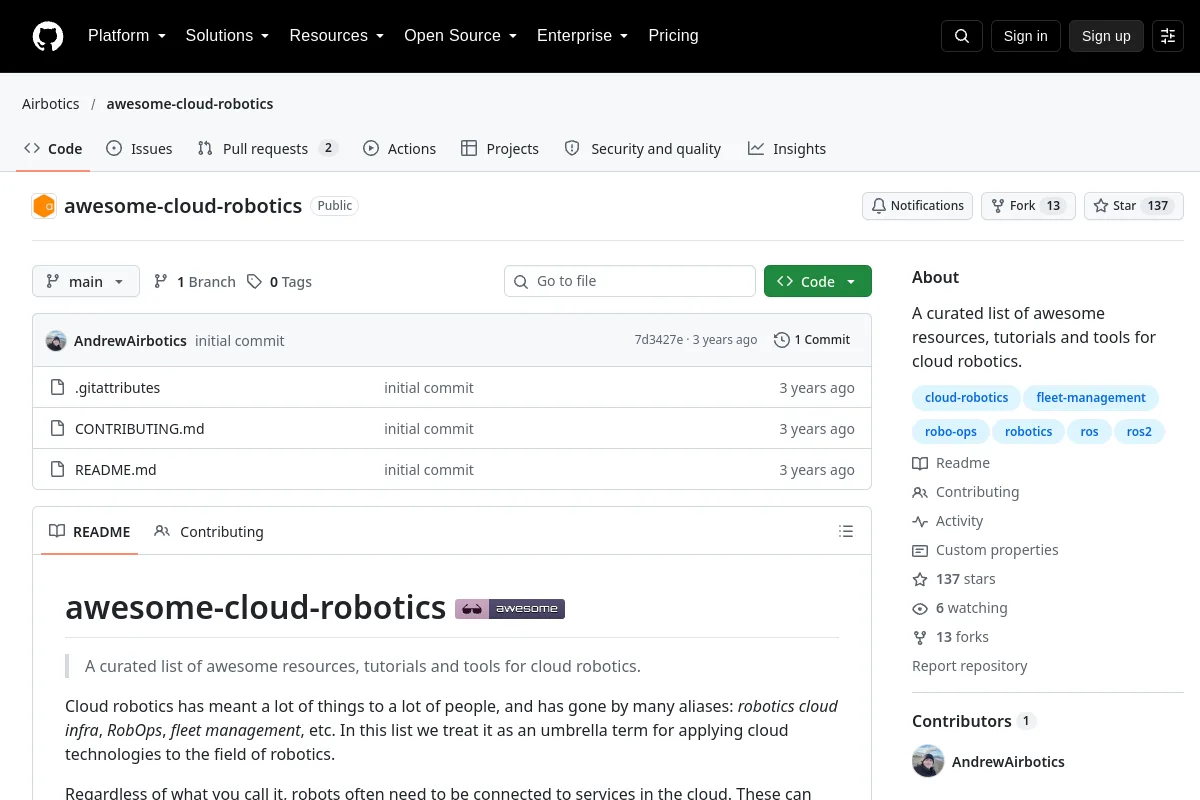The image size is (1200, 800).
Task: Open Security and quality tab
Action: (x=643, y=149)
